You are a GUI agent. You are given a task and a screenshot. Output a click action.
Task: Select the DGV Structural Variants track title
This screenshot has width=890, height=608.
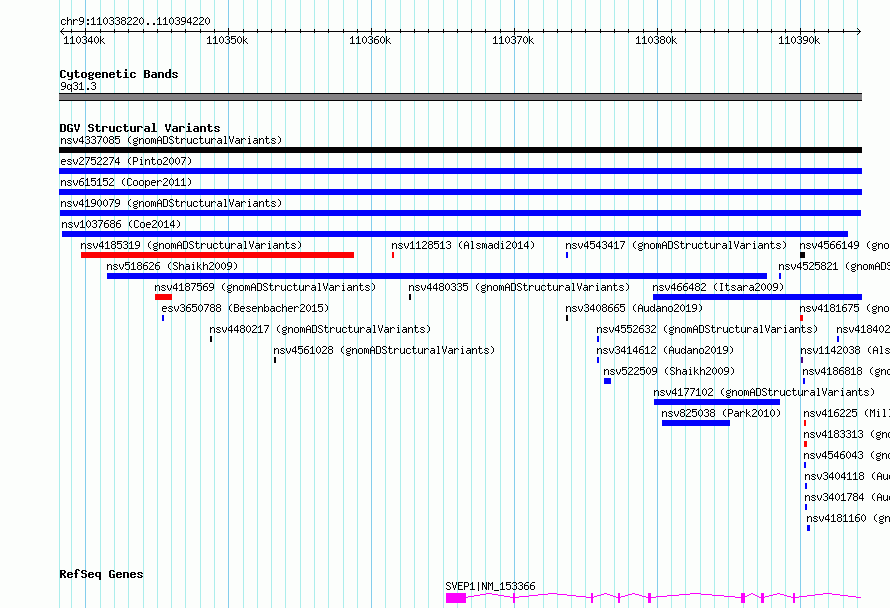click(140, 128)
